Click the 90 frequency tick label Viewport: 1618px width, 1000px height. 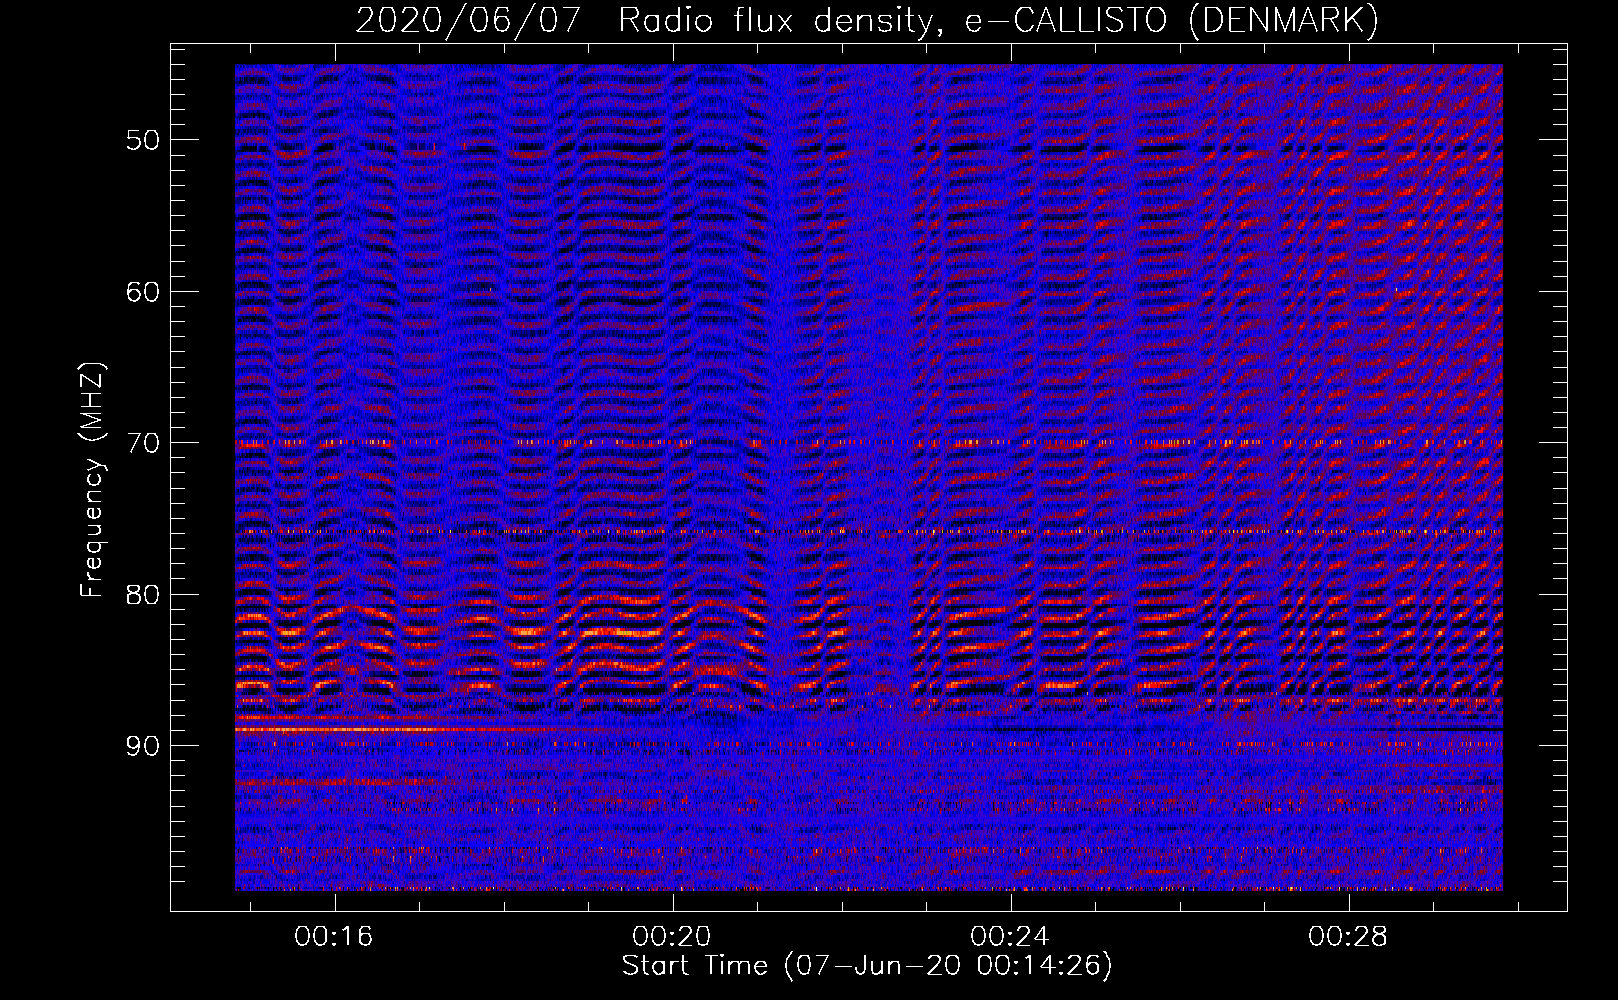click(143, 746)
